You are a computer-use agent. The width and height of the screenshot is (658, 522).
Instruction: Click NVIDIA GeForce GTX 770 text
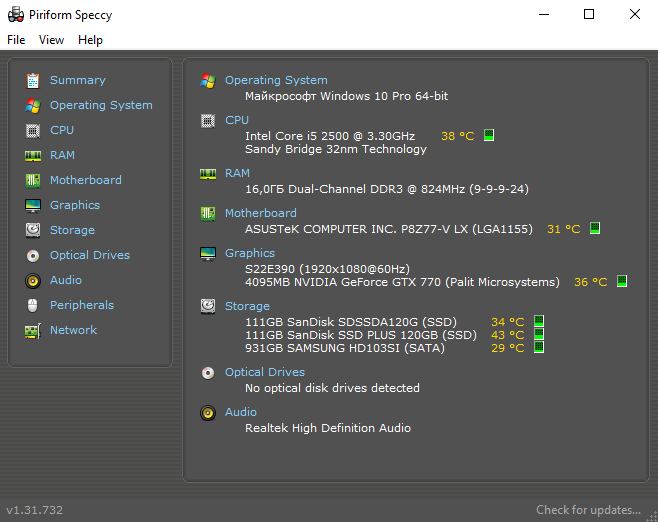(x=402, y=282)
